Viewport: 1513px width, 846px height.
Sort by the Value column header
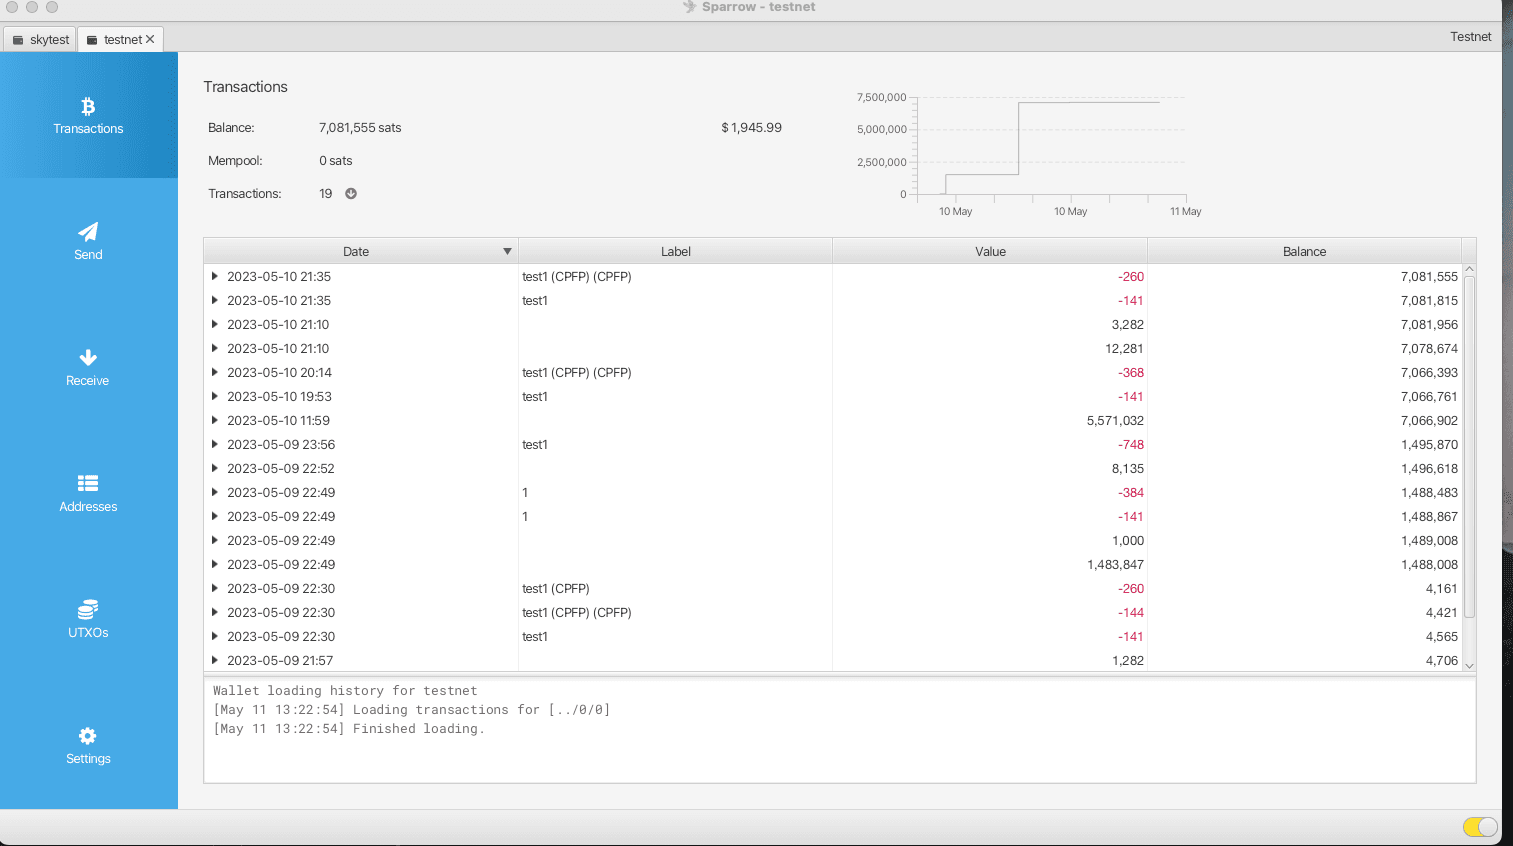(x=990, y=251)
